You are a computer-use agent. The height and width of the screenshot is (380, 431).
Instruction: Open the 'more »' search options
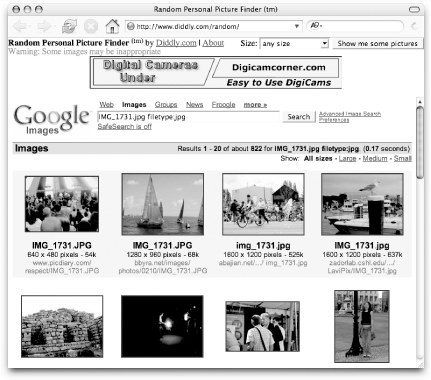255,105
